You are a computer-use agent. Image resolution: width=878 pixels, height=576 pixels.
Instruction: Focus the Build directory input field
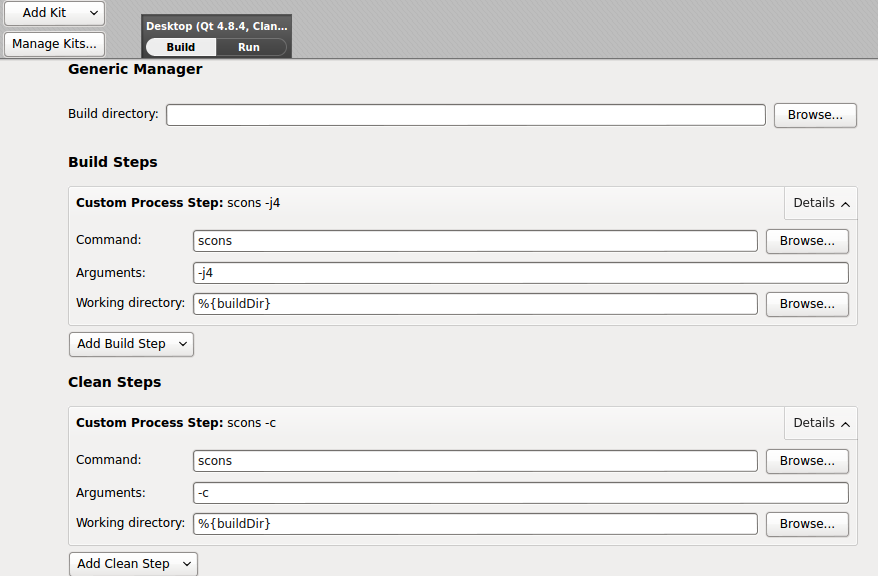466,115
